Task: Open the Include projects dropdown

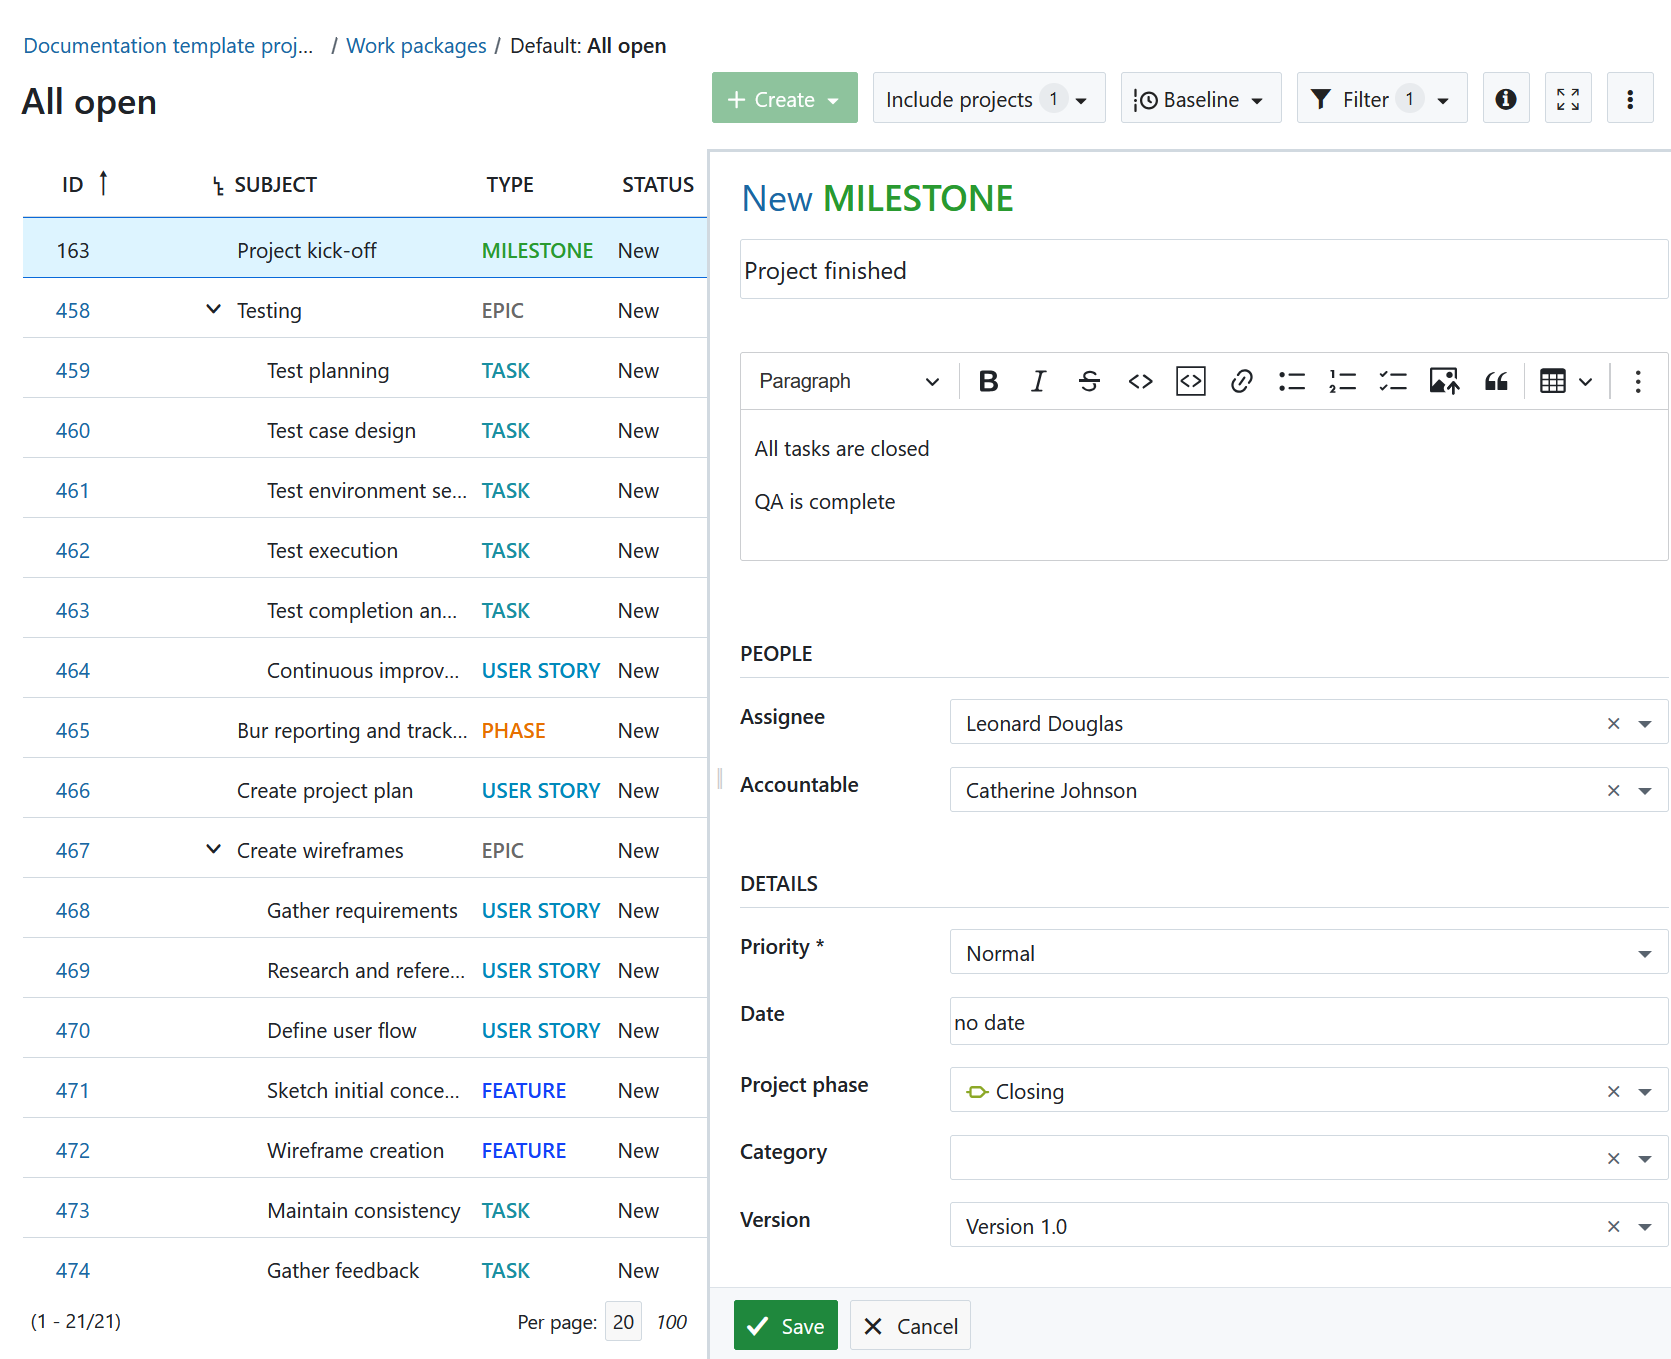Action: [x=988, y=98]
